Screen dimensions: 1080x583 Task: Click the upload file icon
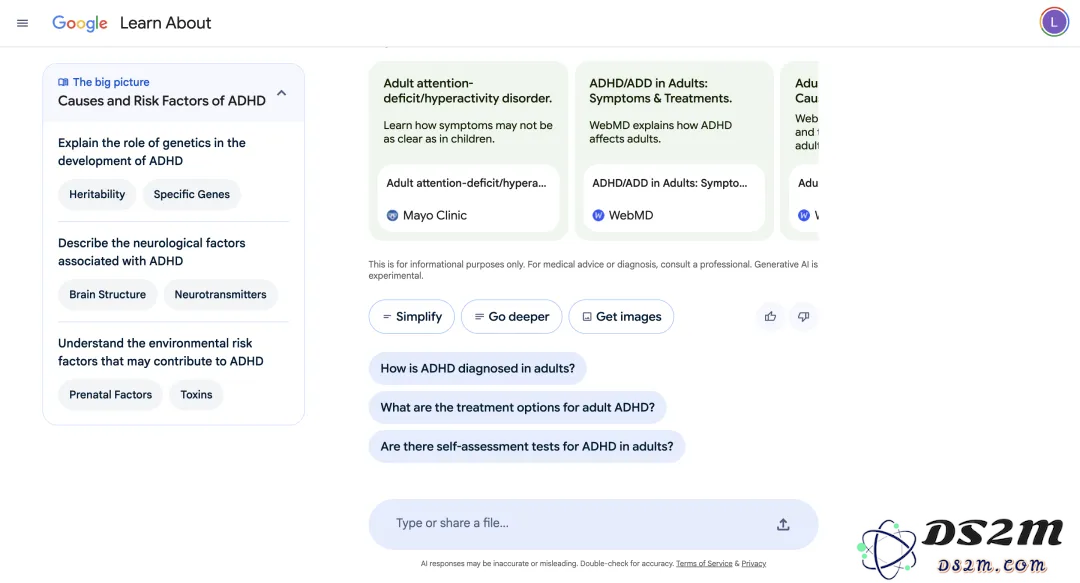point(783,524)
